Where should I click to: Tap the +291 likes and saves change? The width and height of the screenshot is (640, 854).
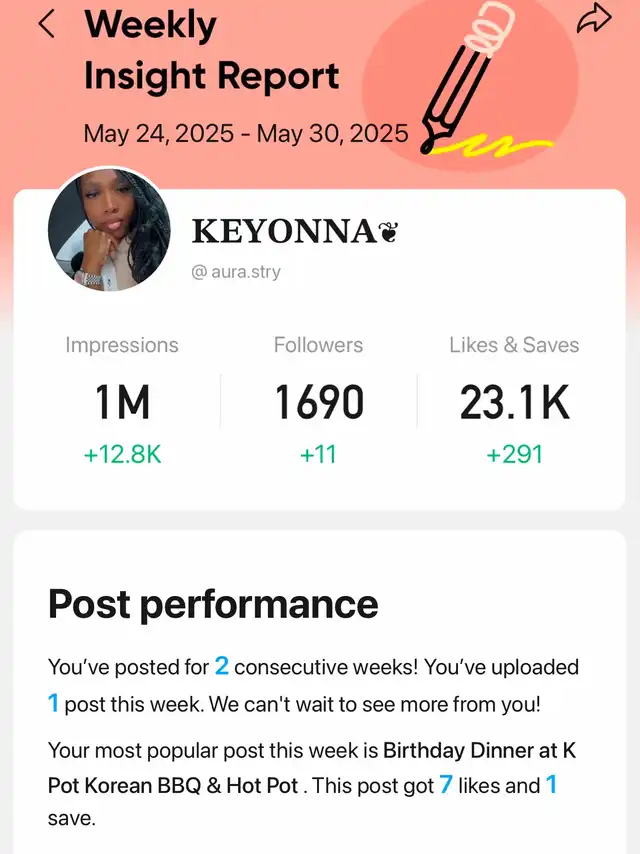pyautogui.click(x=514, y=454)
